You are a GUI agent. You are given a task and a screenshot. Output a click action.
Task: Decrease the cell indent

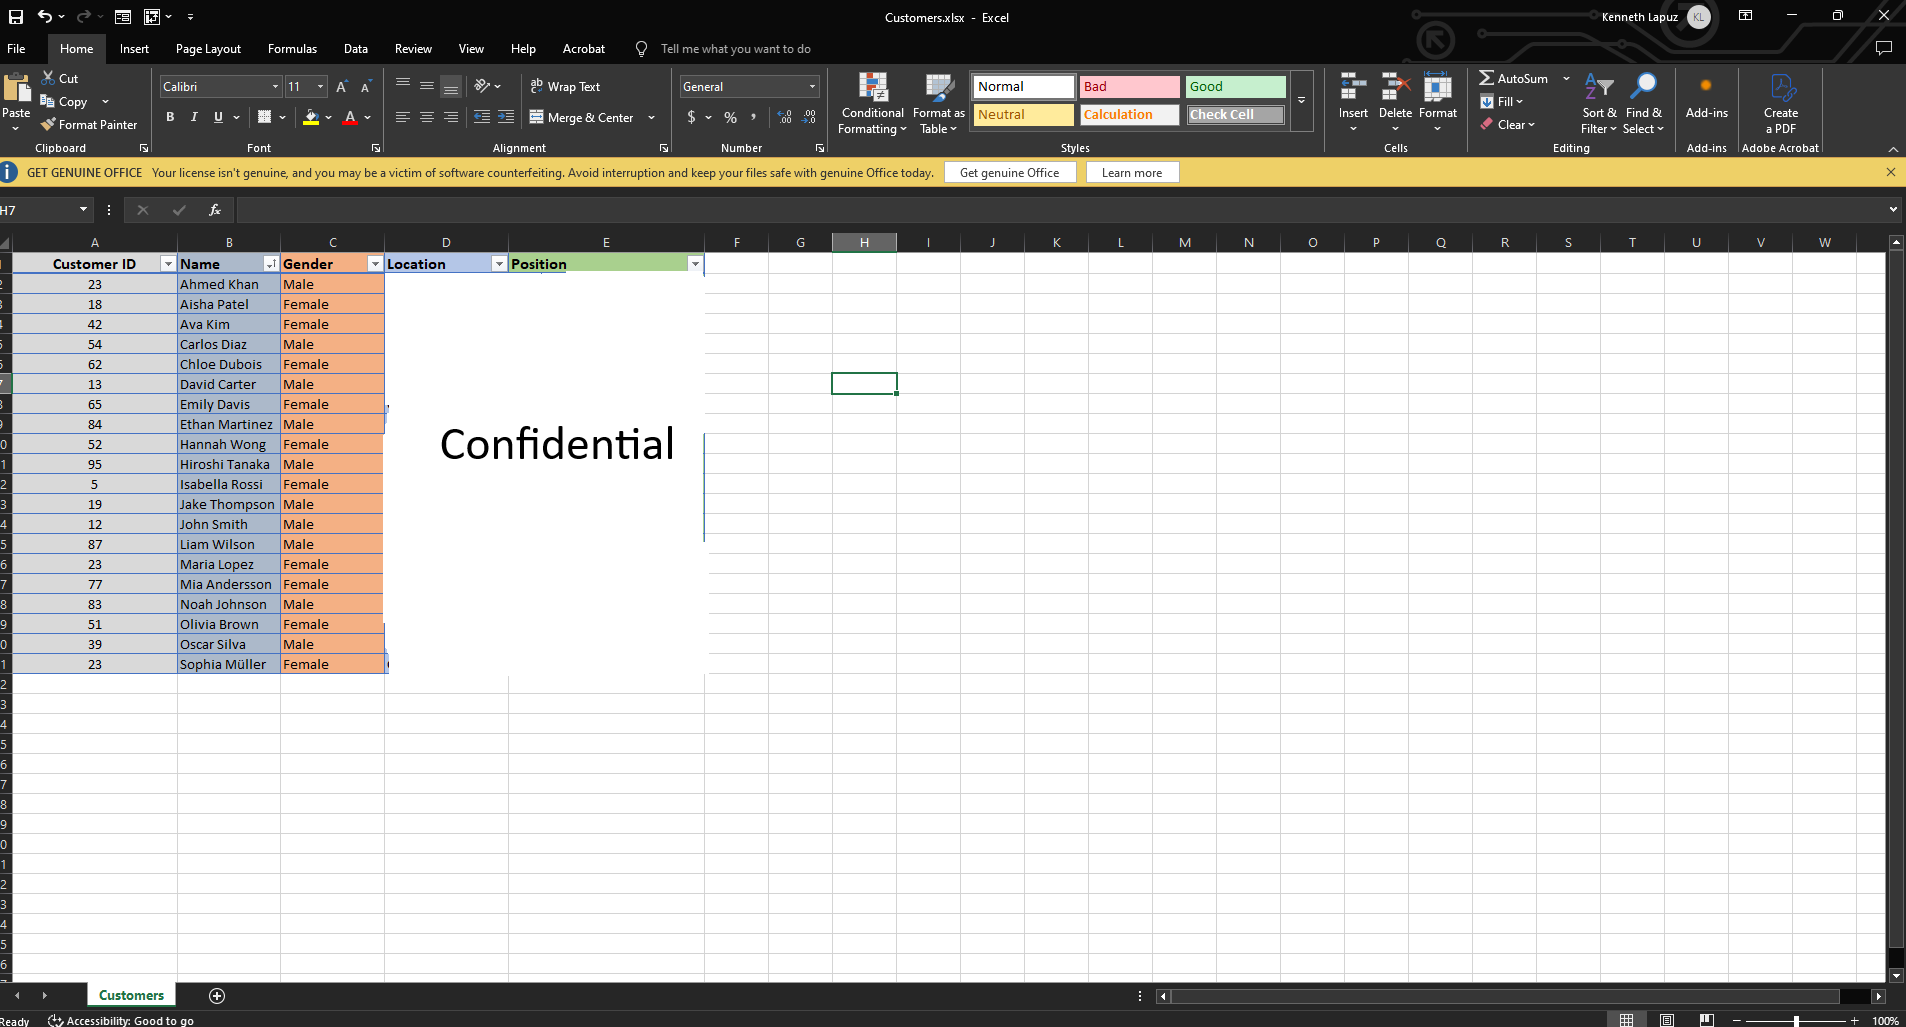point(482,117)
